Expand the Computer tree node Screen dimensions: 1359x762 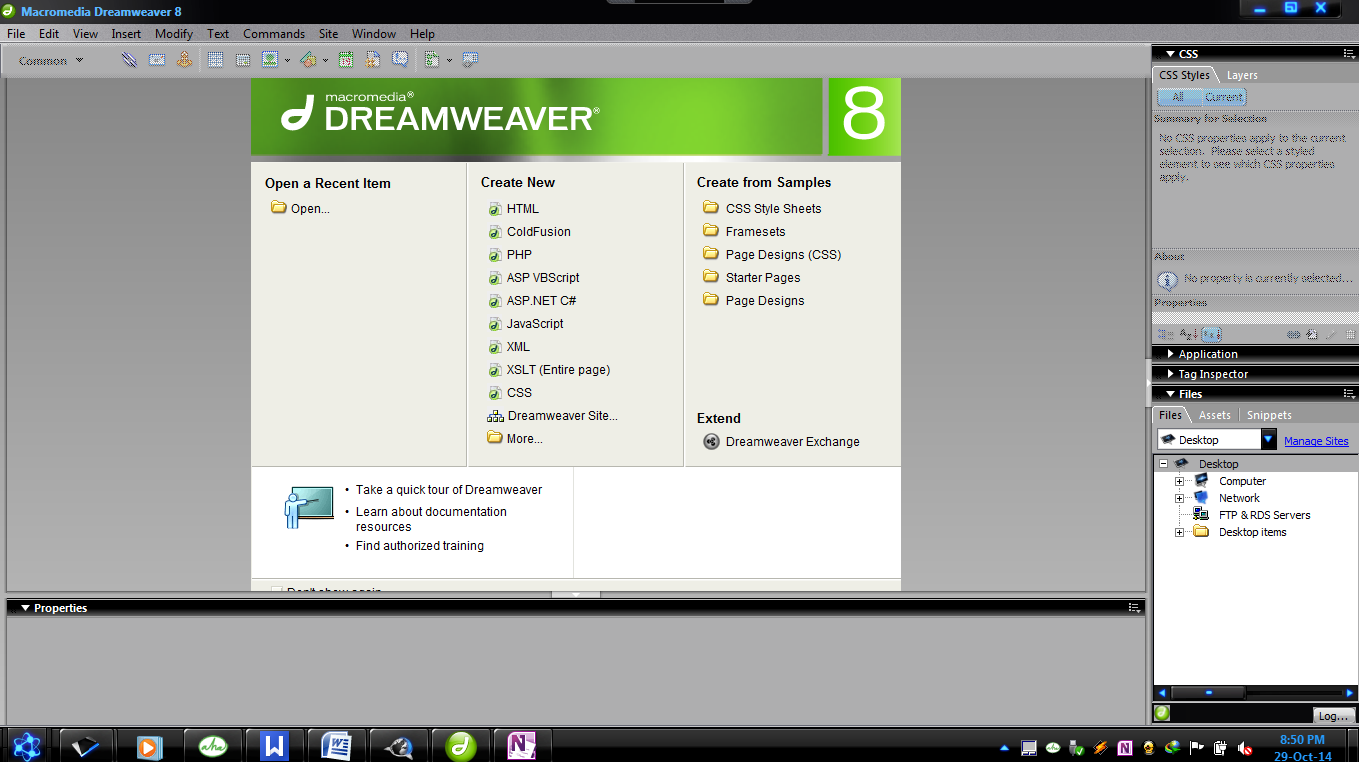(x=1179, y=481)
